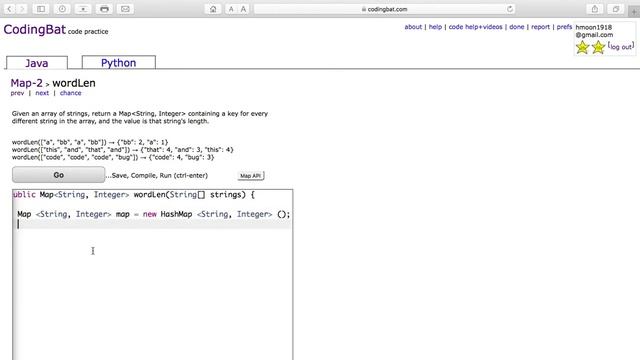Open the CodingBat home logo link
The width and height of the screenshot is (640, 360).
pos(34,29)
